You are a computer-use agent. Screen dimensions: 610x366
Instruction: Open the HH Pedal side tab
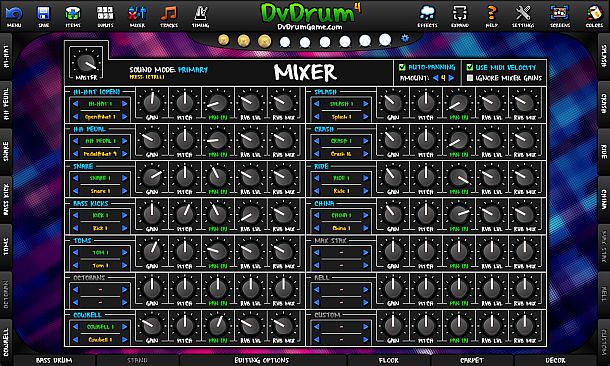tap(6, 104)
